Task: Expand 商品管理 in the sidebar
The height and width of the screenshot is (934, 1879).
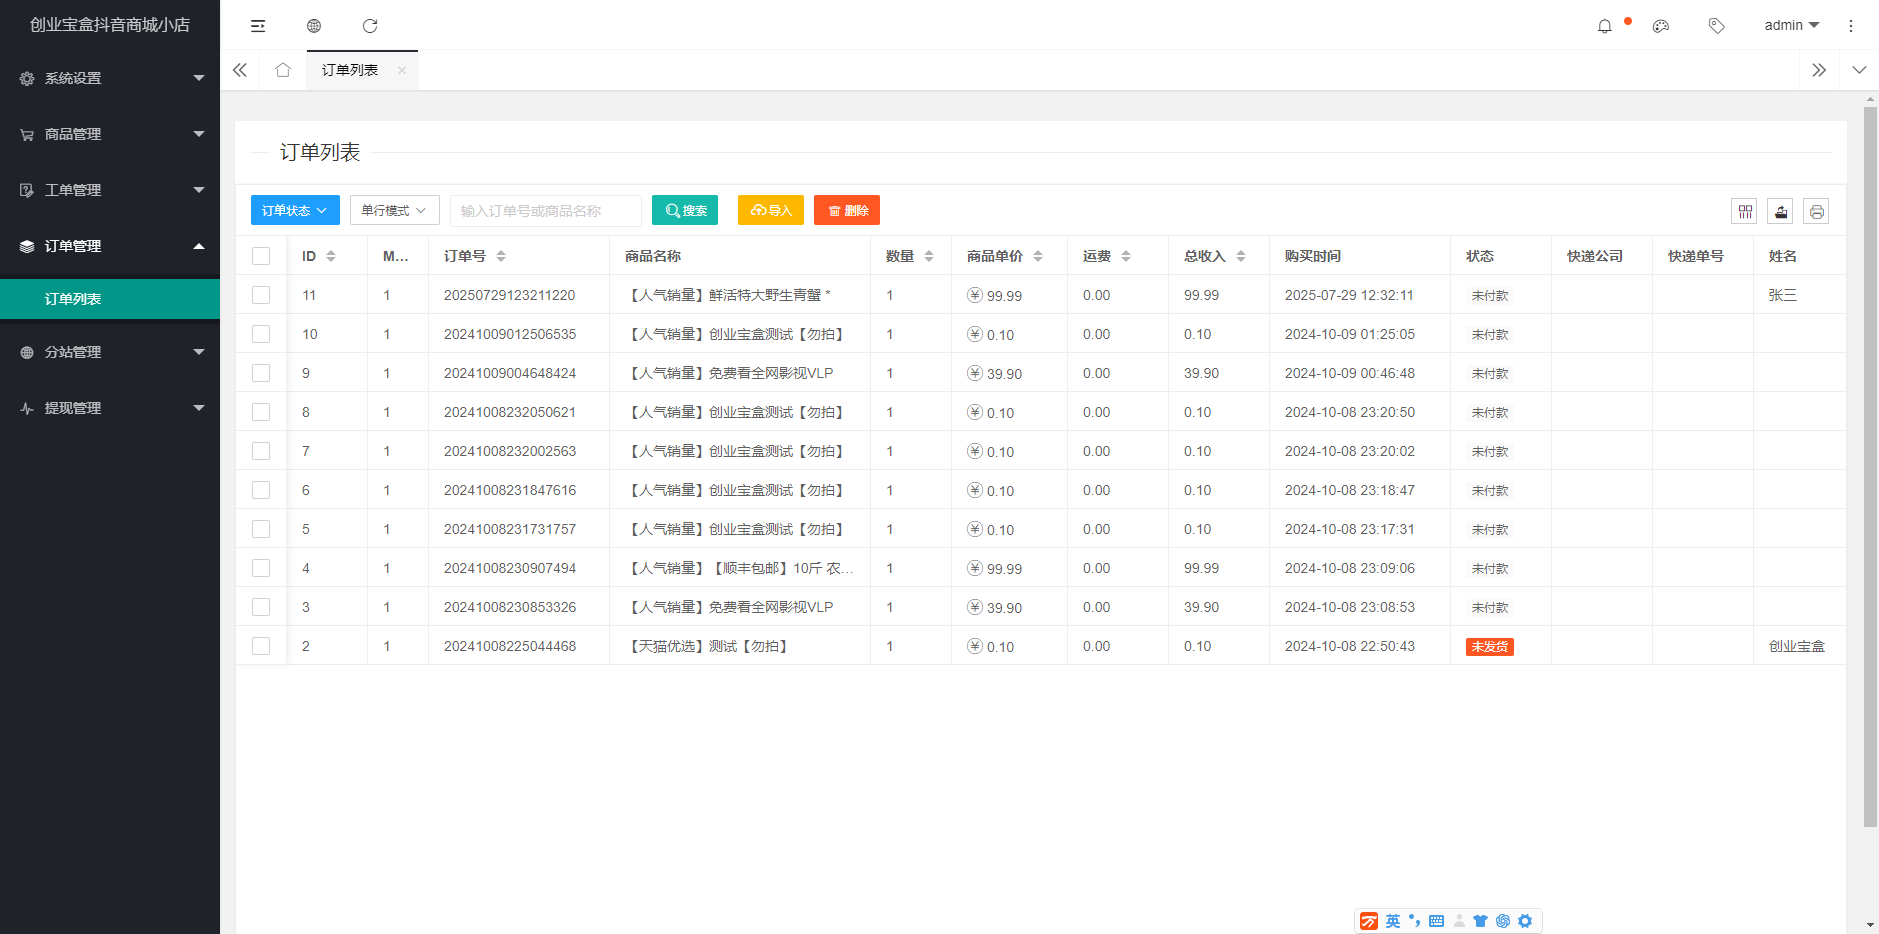Action: click(110, 134)
